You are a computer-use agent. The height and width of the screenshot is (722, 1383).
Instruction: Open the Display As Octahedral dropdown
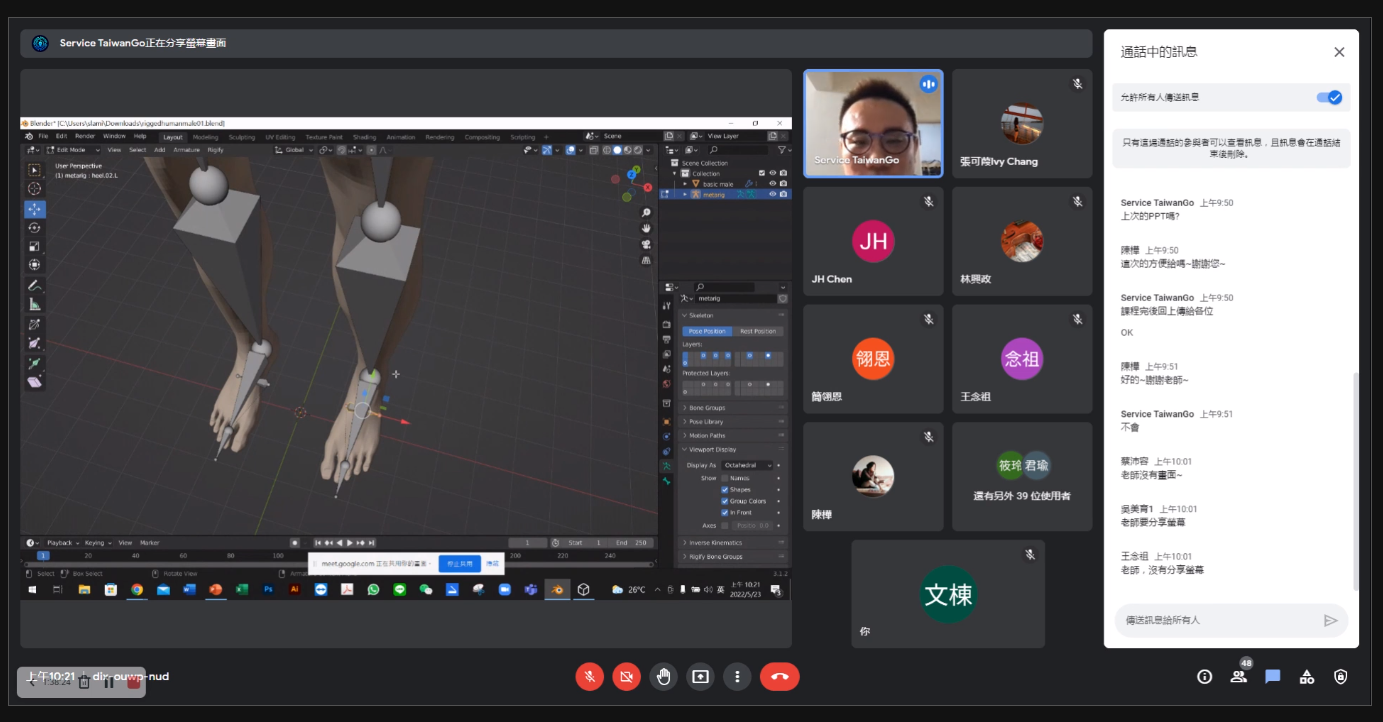click(x=747, y=465)
